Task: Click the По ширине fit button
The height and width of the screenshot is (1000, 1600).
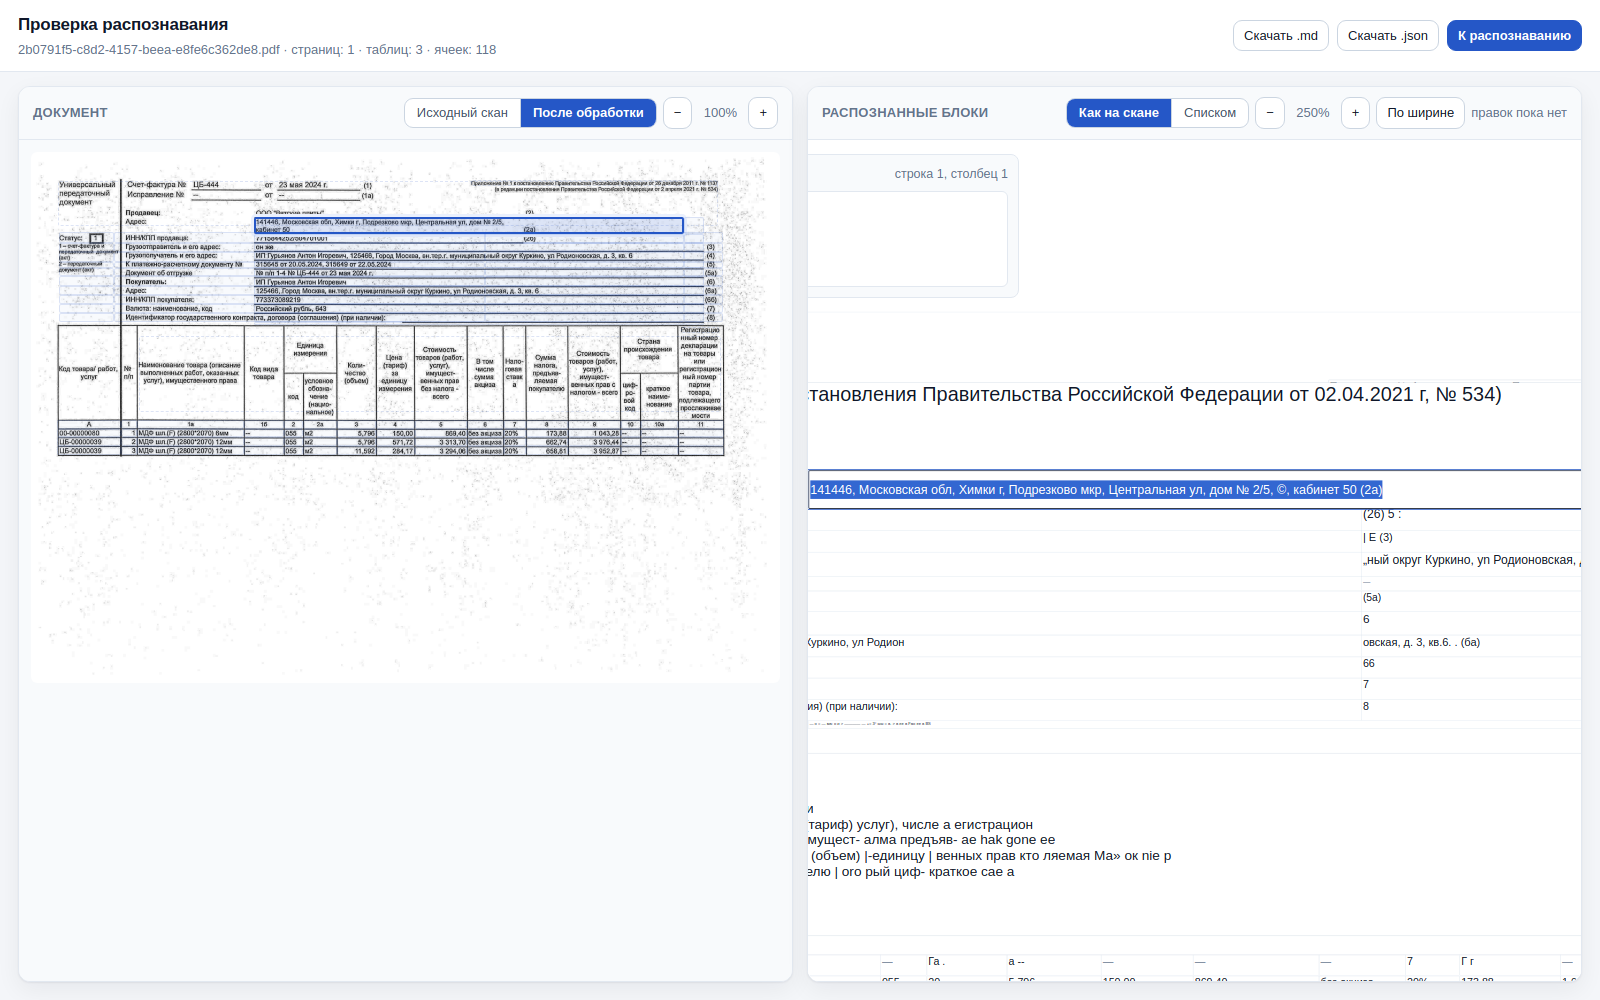Action: coord(1420,113)
